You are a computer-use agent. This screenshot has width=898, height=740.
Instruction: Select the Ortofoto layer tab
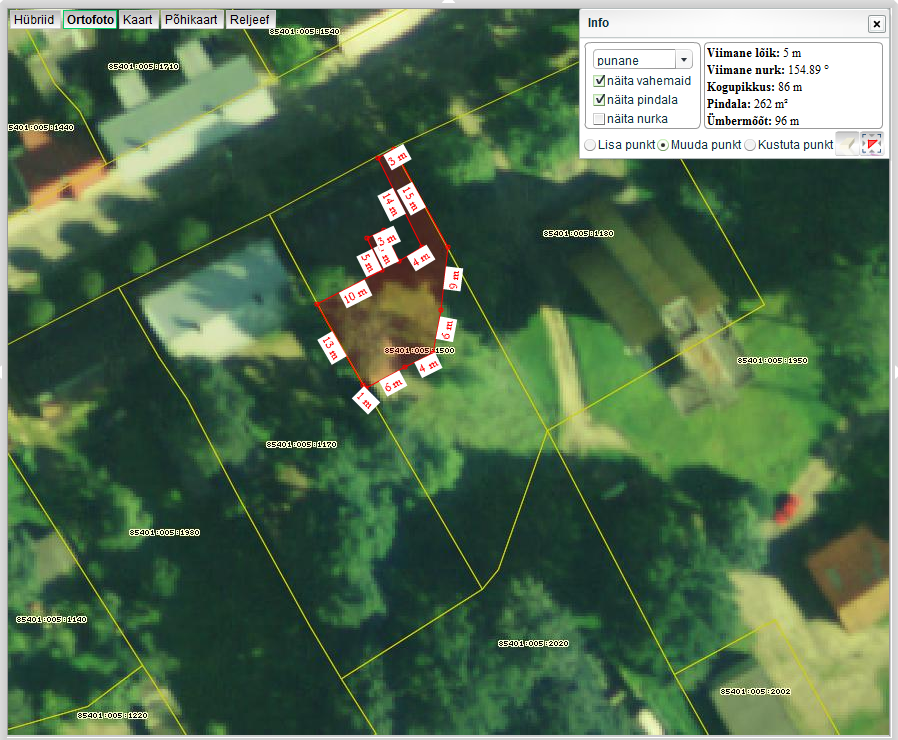pos(90,19)
